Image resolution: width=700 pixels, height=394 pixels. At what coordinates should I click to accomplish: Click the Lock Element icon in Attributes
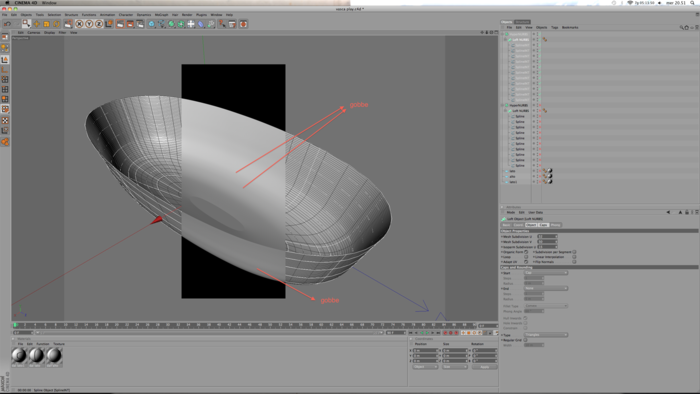coord(687,212)
